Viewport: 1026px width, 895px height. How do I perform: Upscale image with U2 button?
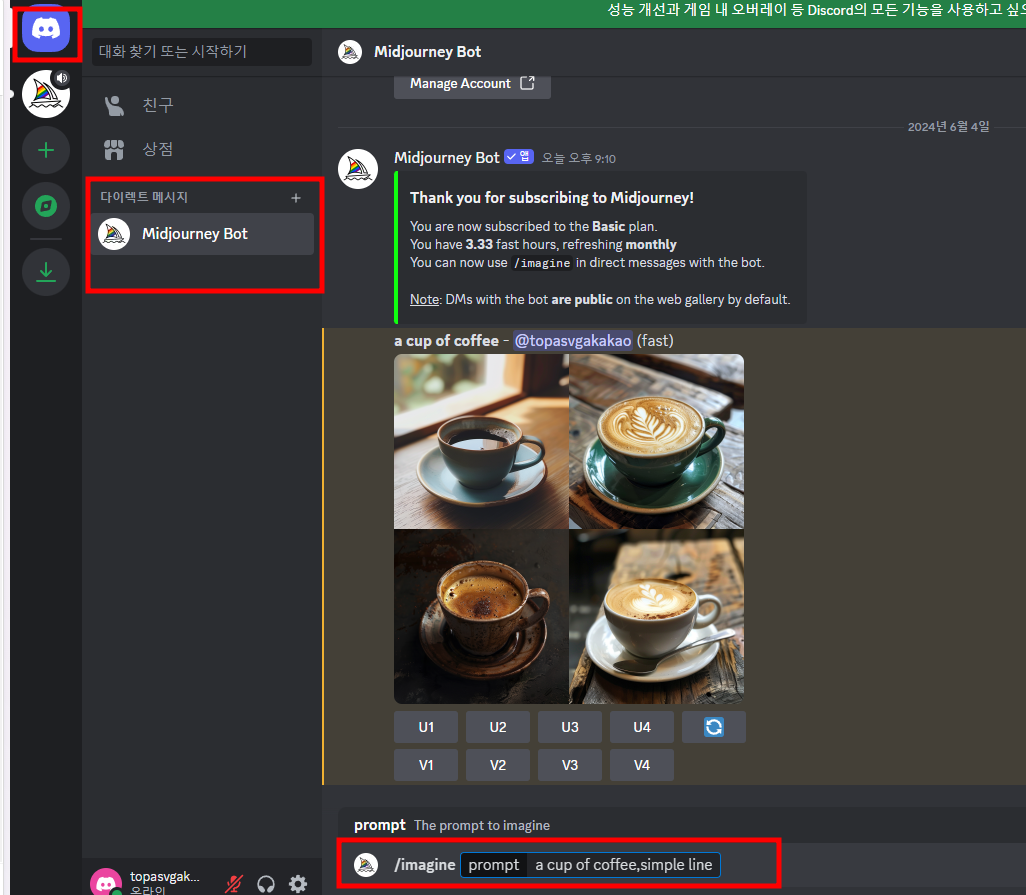click(498, 728)
